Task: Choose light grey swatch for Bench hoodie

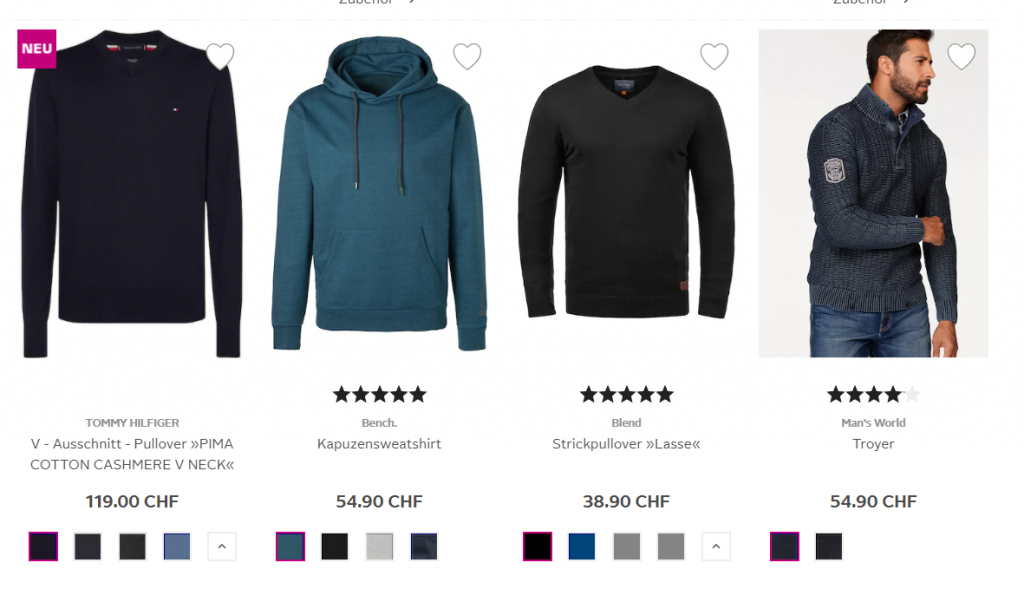Action: point(379,547)
